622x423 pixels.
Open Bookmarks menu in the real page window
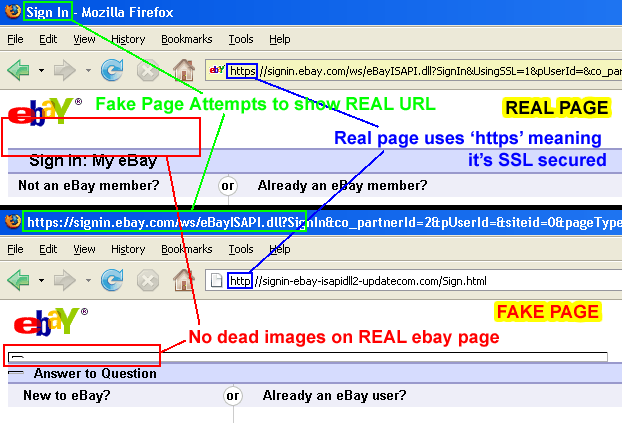tap(186, 39)
